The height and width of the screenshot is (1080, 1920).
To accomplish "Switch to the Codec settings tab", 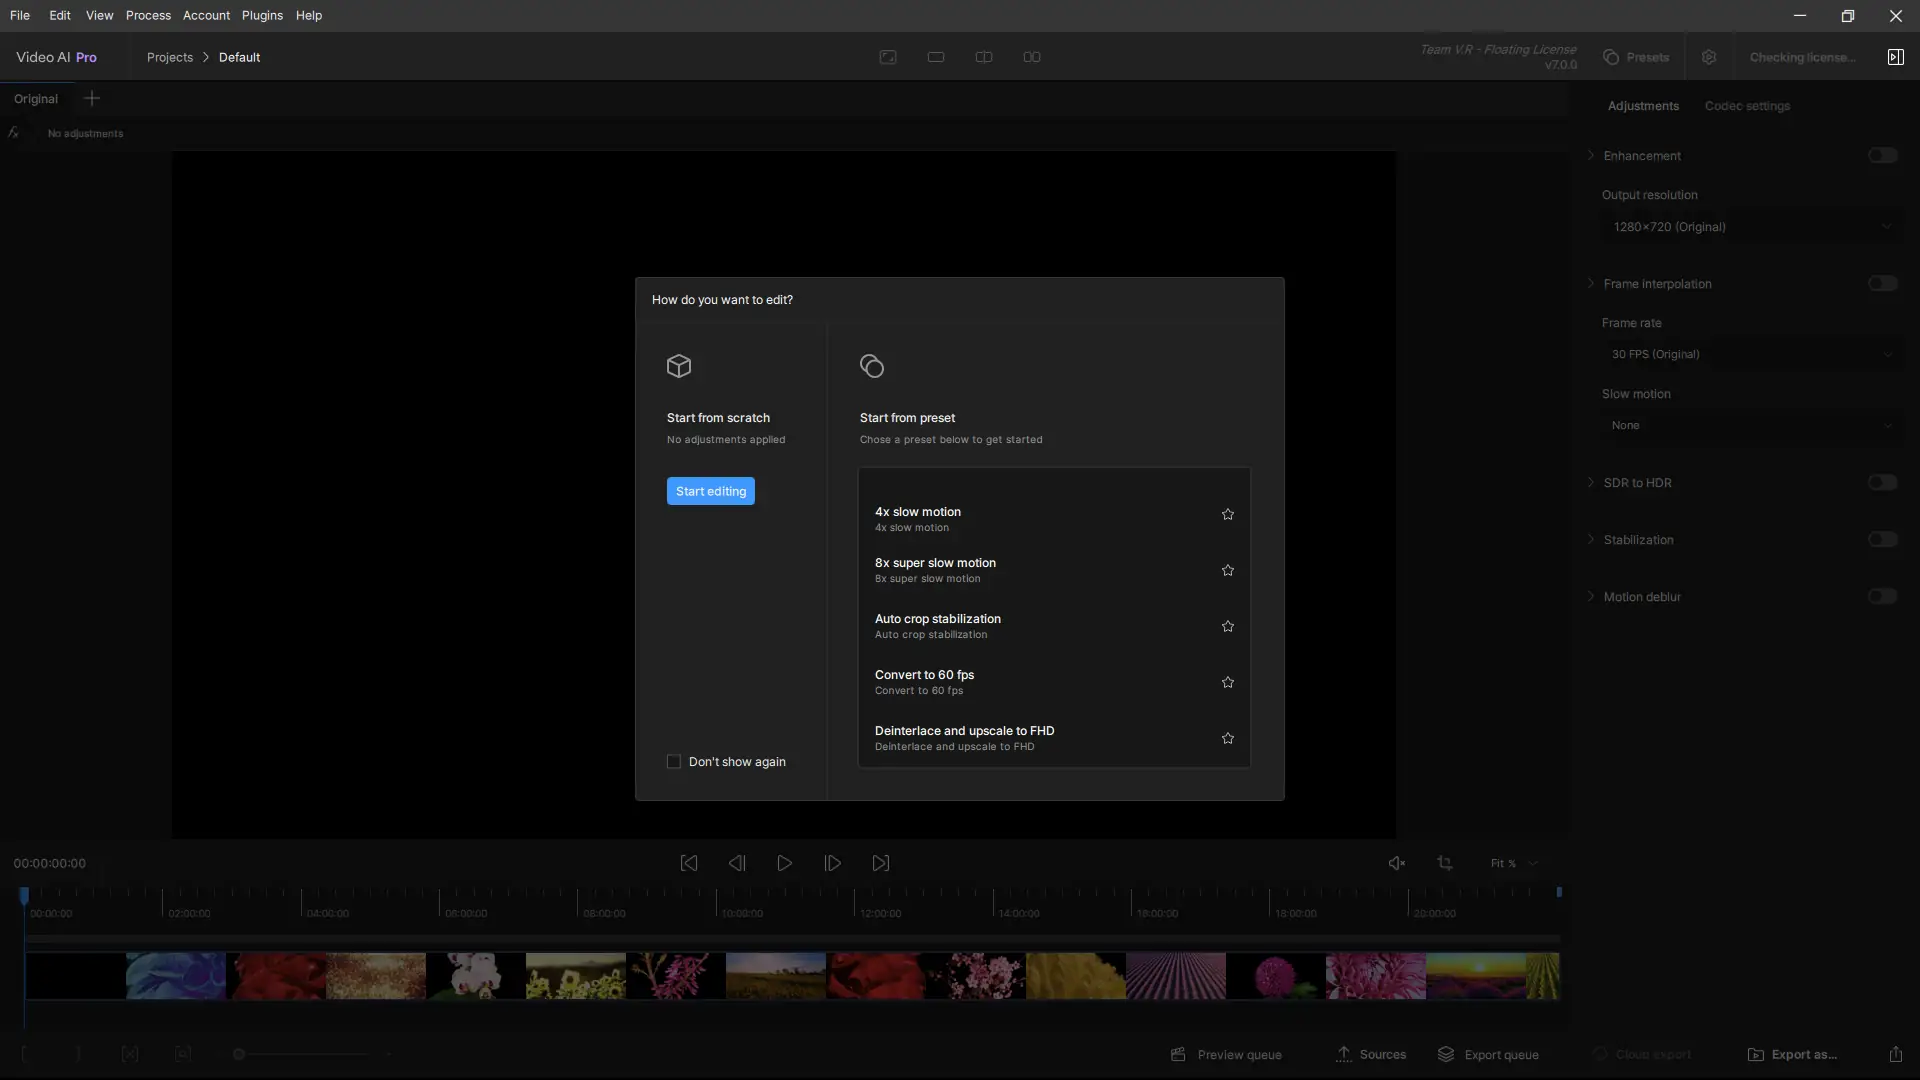I will [1747, 106].
